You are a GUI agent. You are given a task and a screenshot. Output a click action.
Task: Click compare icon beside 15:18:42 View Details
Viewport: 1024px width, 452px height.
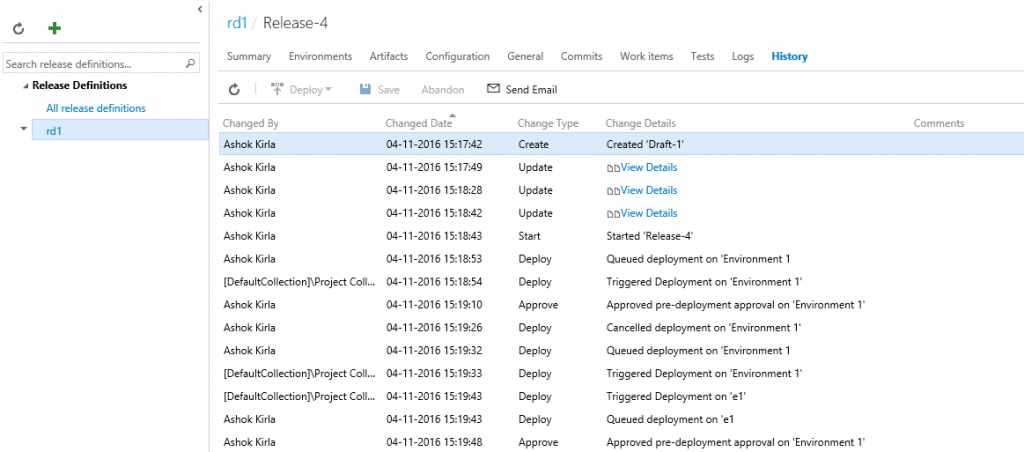pyautogui.click(x=613, y=214)
